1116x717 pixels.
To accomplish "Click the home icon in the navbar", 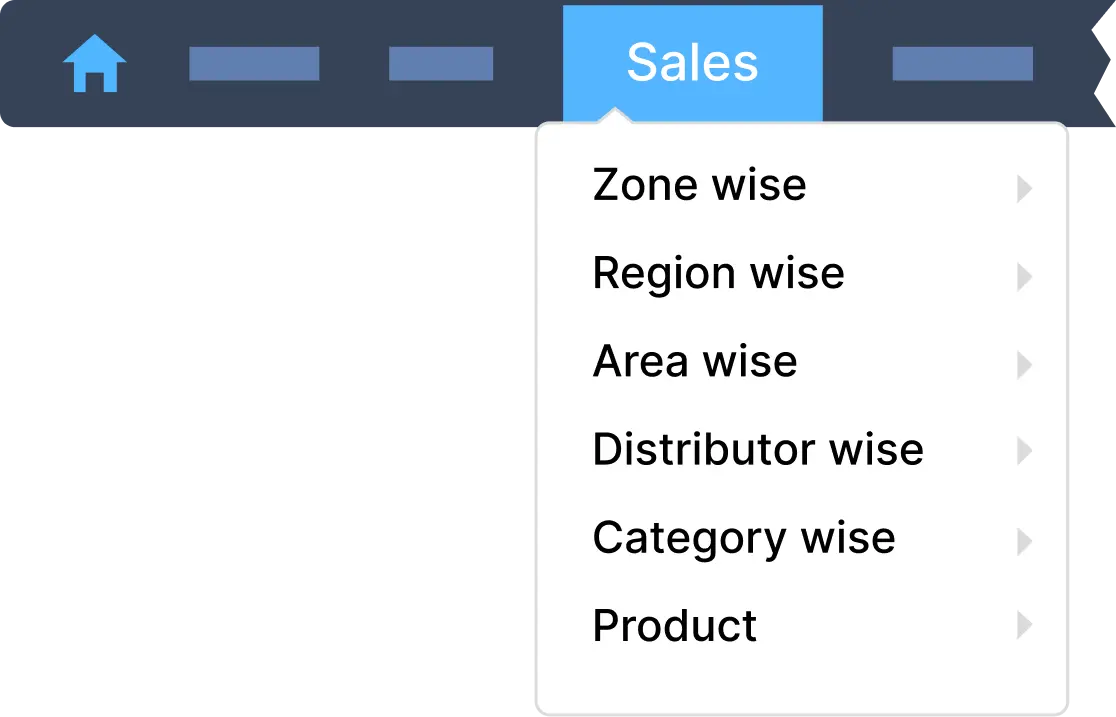I will pos(94,64).
